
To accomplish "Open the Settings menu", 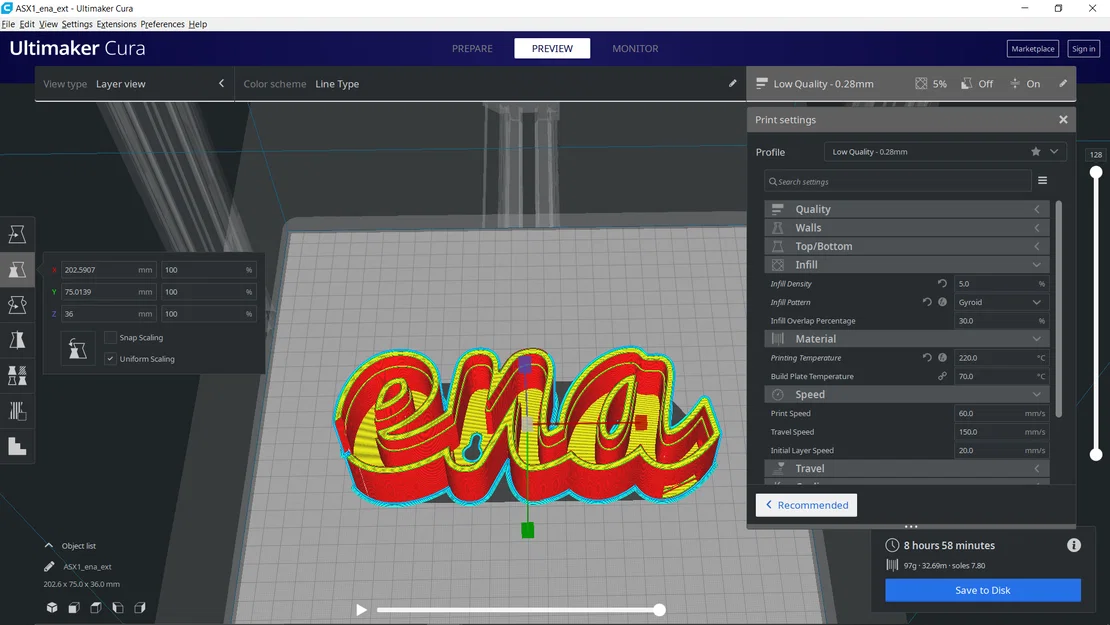I will coord(76,24).
